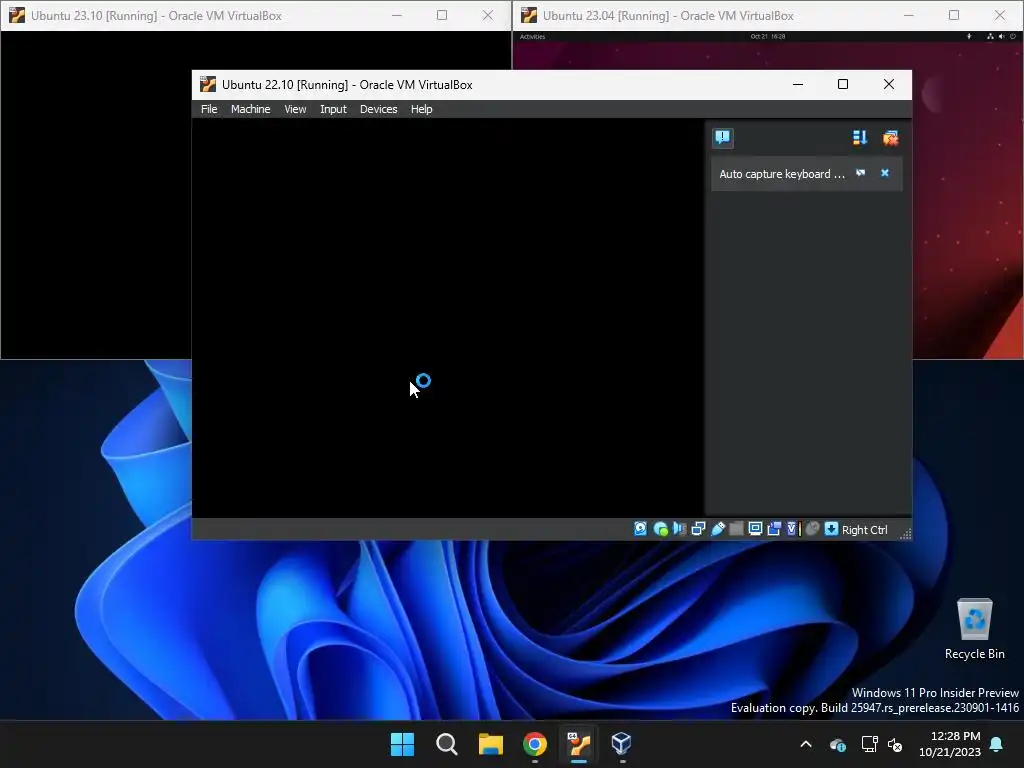Minimize the Ubuntu 23.10 VirtualBox window
1024x768 pixels.
pos(396,15)
